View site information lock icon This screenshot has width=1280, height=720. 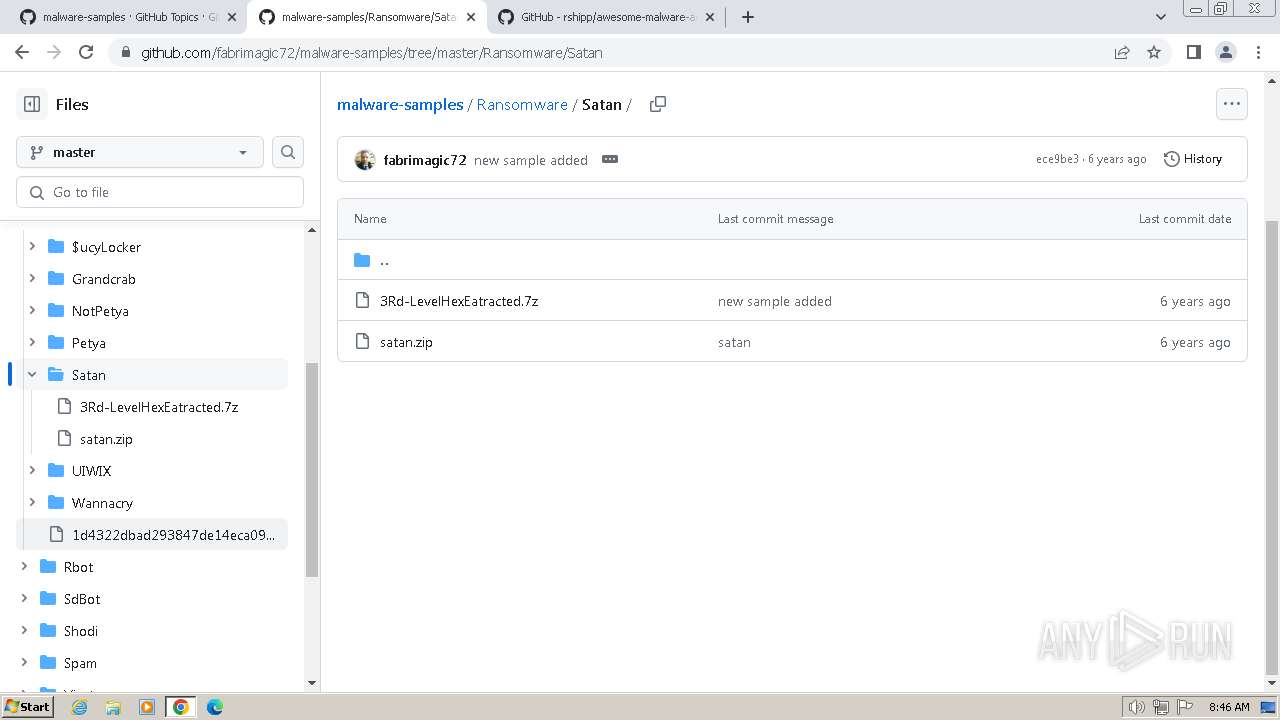point(125,52)
